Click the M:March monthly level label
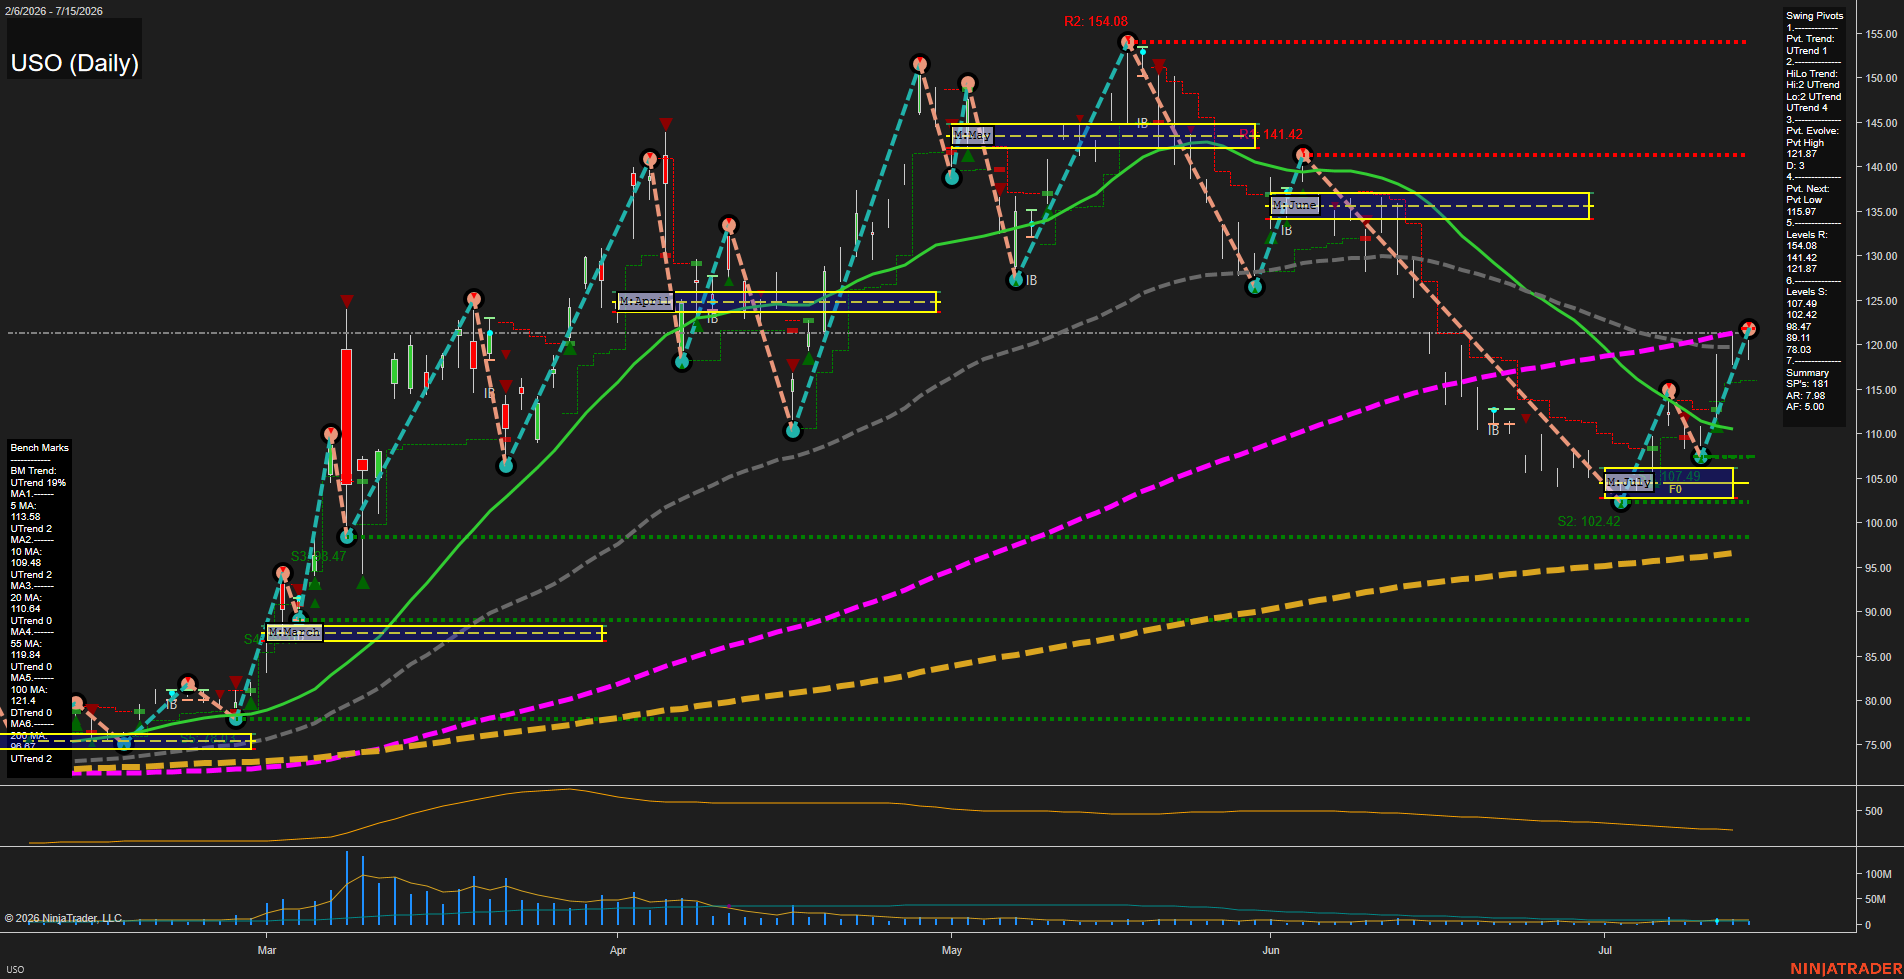This screenshot has width=1904, height=979. coord(294,632)
